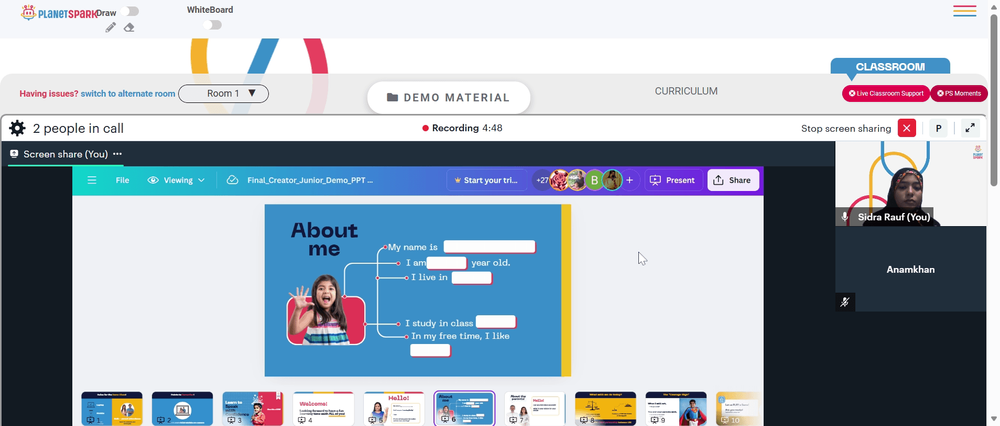Select slide 1 thumbnail
Screen dimensions: 1000x426
point(112,409)
